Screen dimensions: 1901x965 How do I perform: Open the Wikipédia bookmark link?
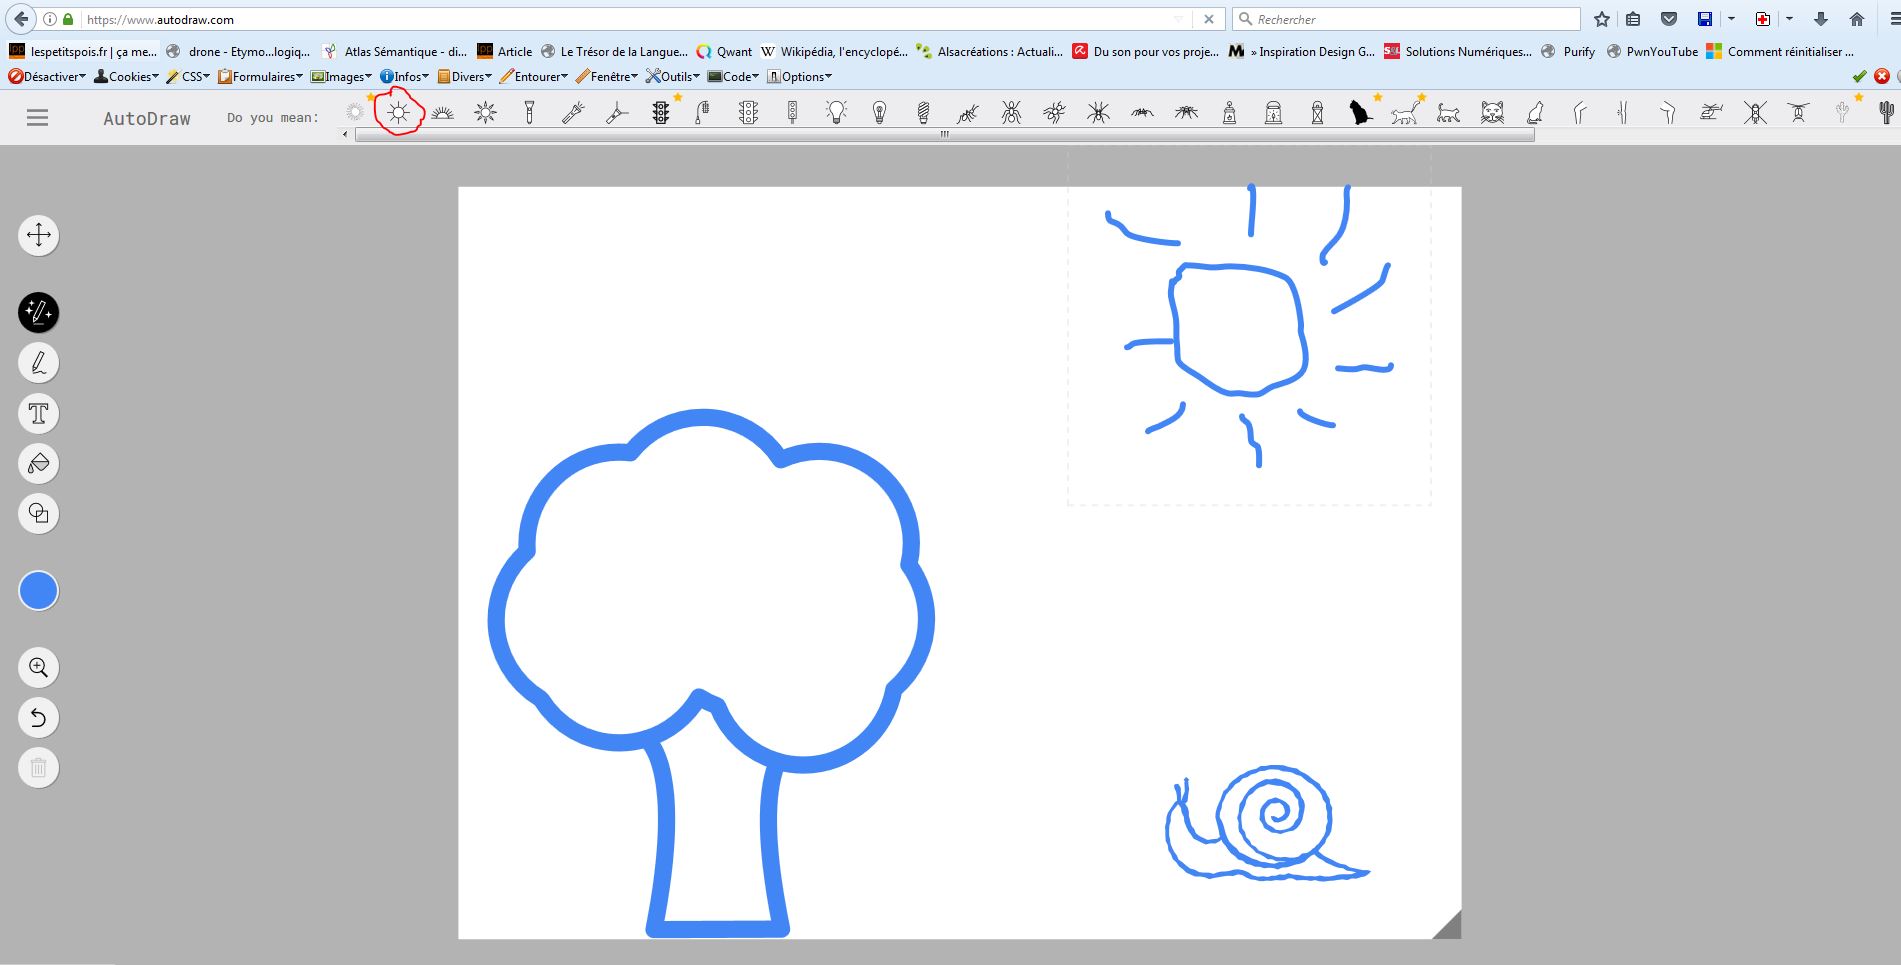pos(834,52)
